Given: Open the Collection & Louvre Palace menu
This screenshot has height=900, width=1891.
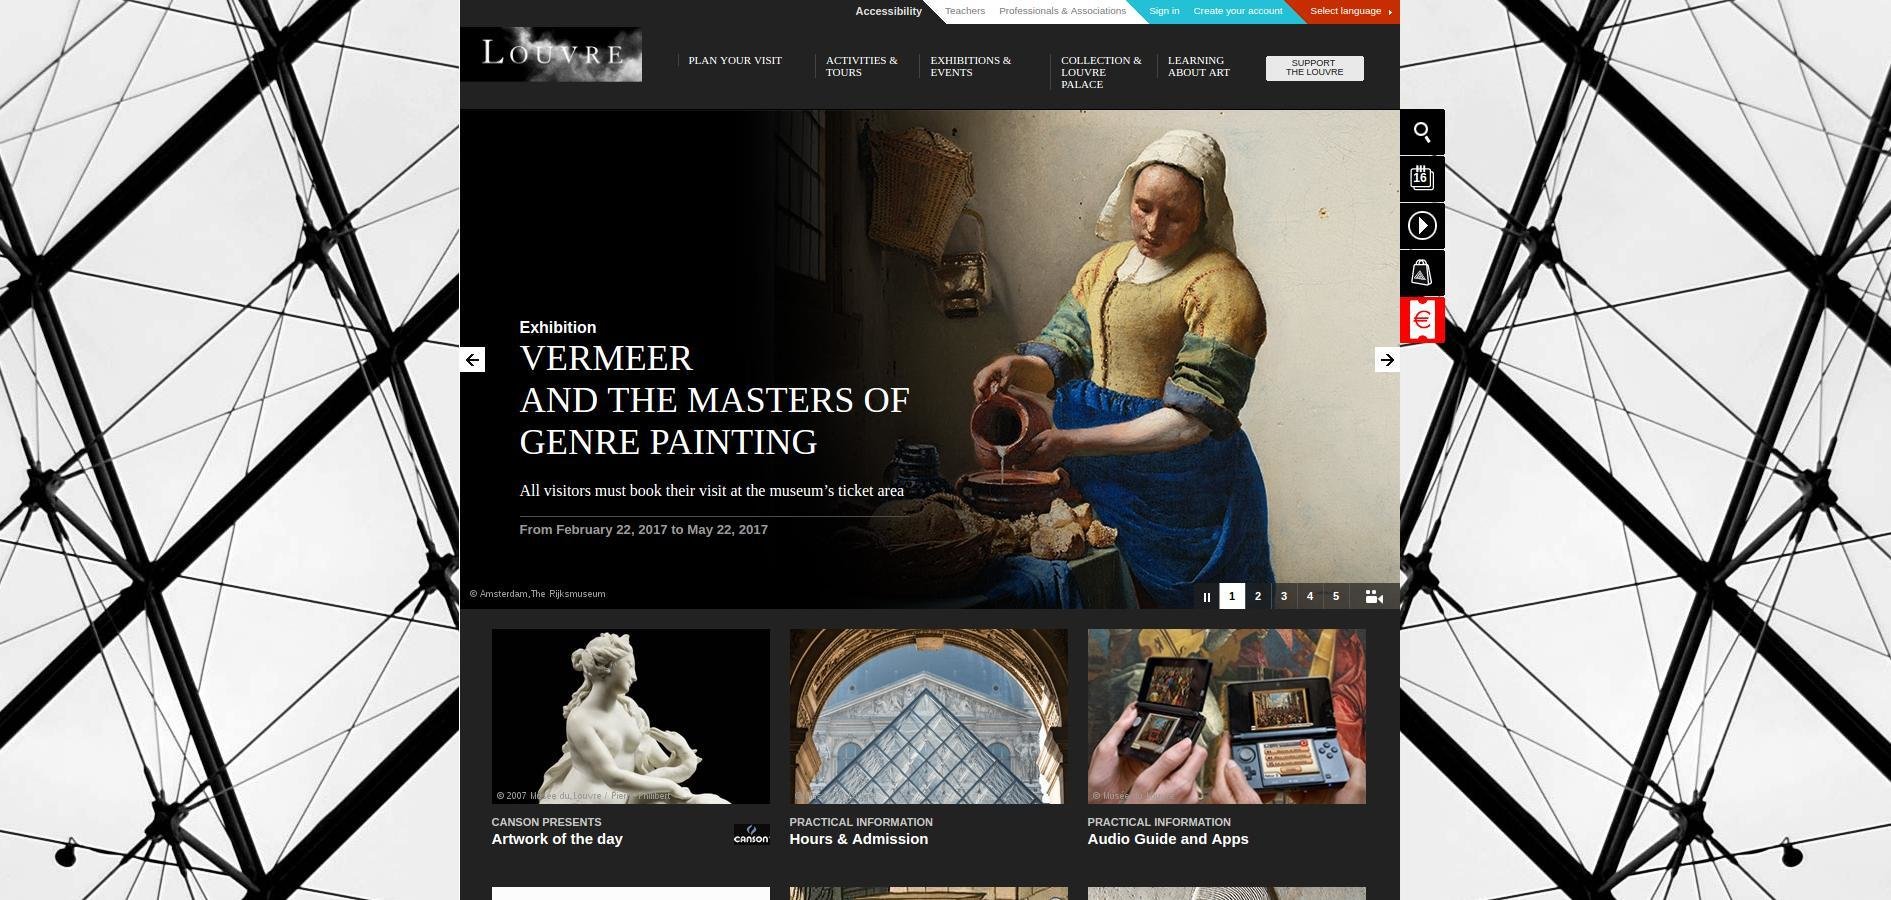Looking at the screenshot, I should tap(1101, 72).
